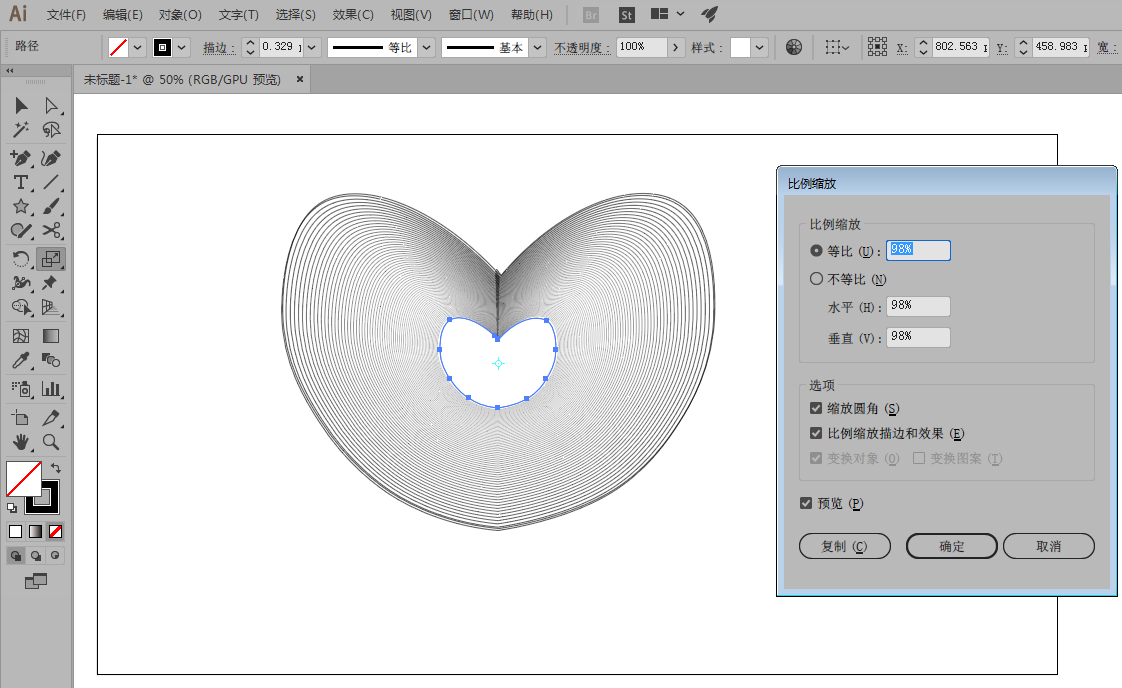Select the Scissors tool

(51, 231)
